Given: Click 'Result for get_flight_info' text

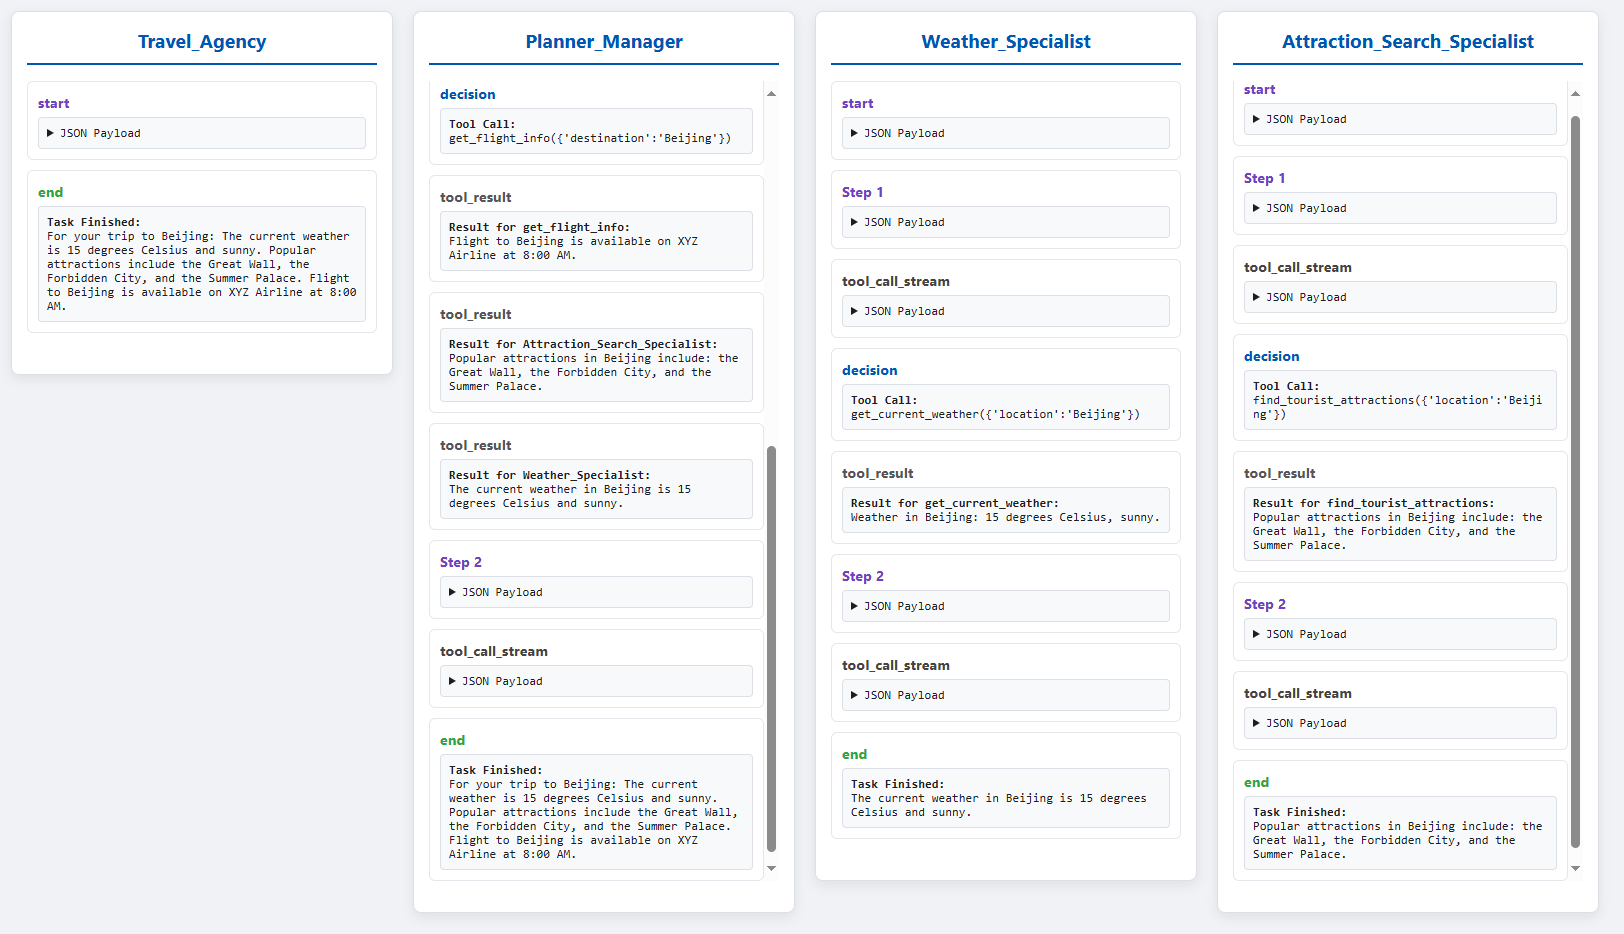Looking at the screenshot, I should tap(539, 227).
